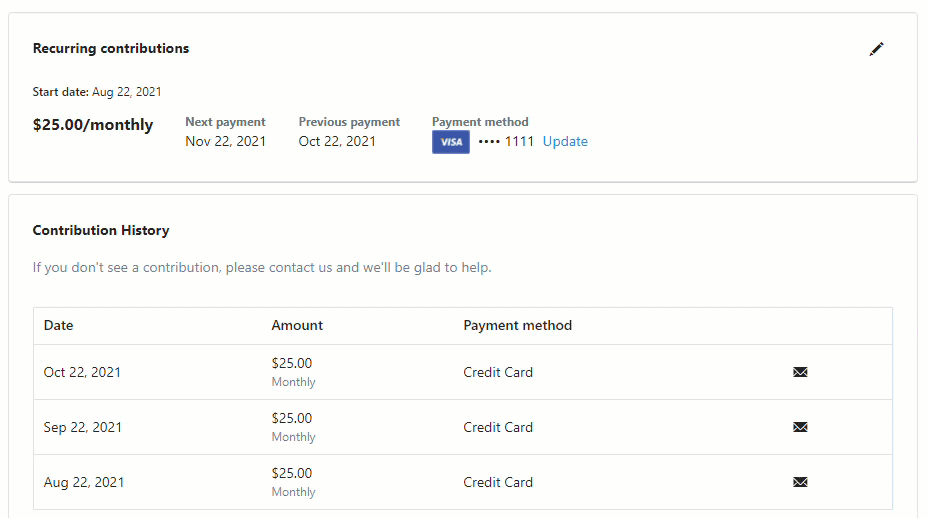Select the Sep 22, 2021 date cell
928x518 pixels.
pos(83,427)
